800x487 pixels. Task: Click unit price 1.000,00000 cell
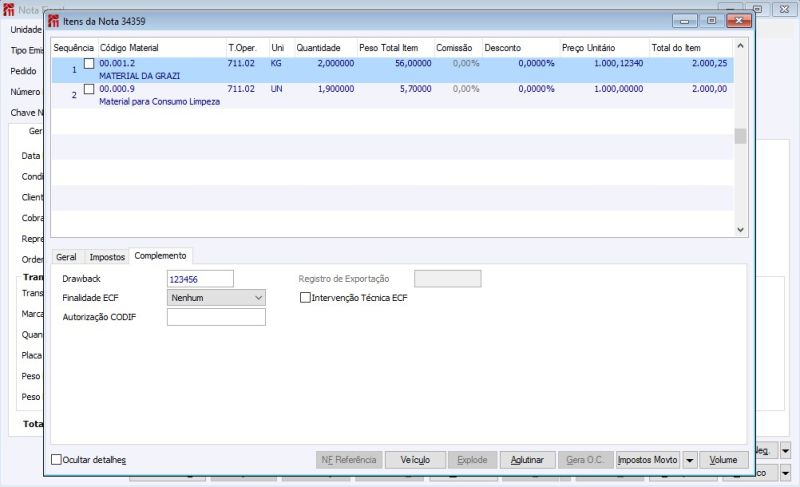[x=618, y=89]
